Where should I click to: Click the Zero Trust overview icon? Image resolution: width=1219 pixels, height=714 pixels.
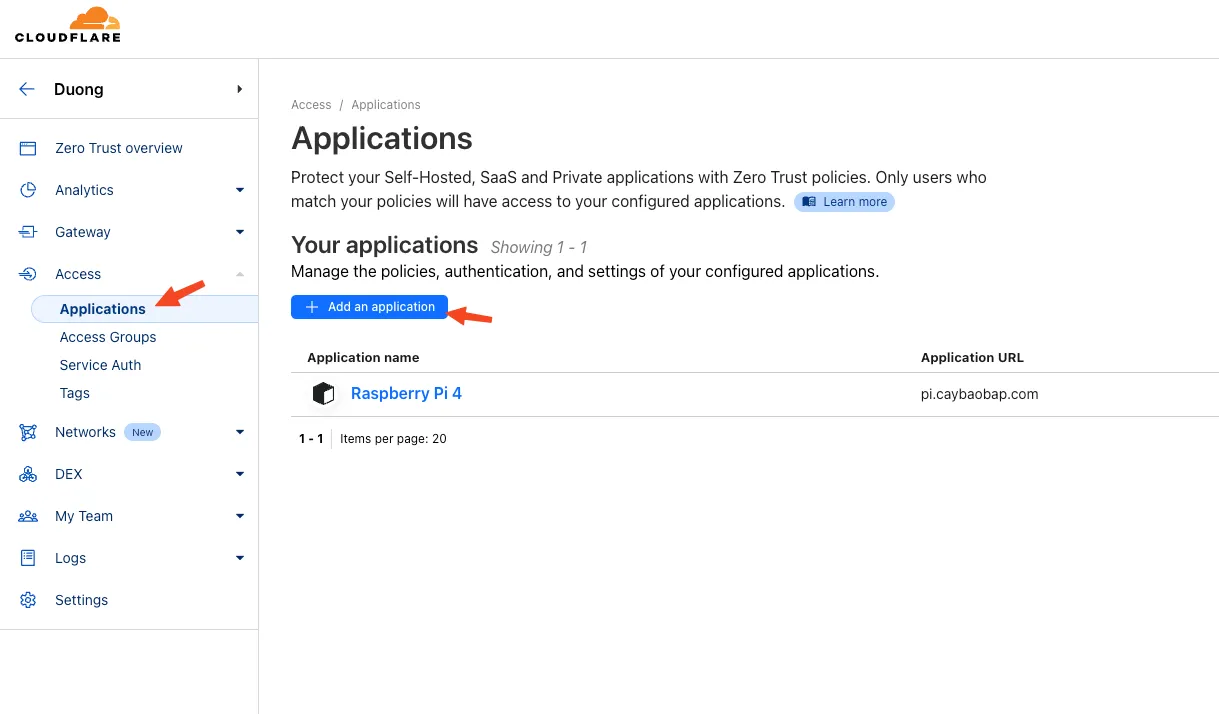27,147
